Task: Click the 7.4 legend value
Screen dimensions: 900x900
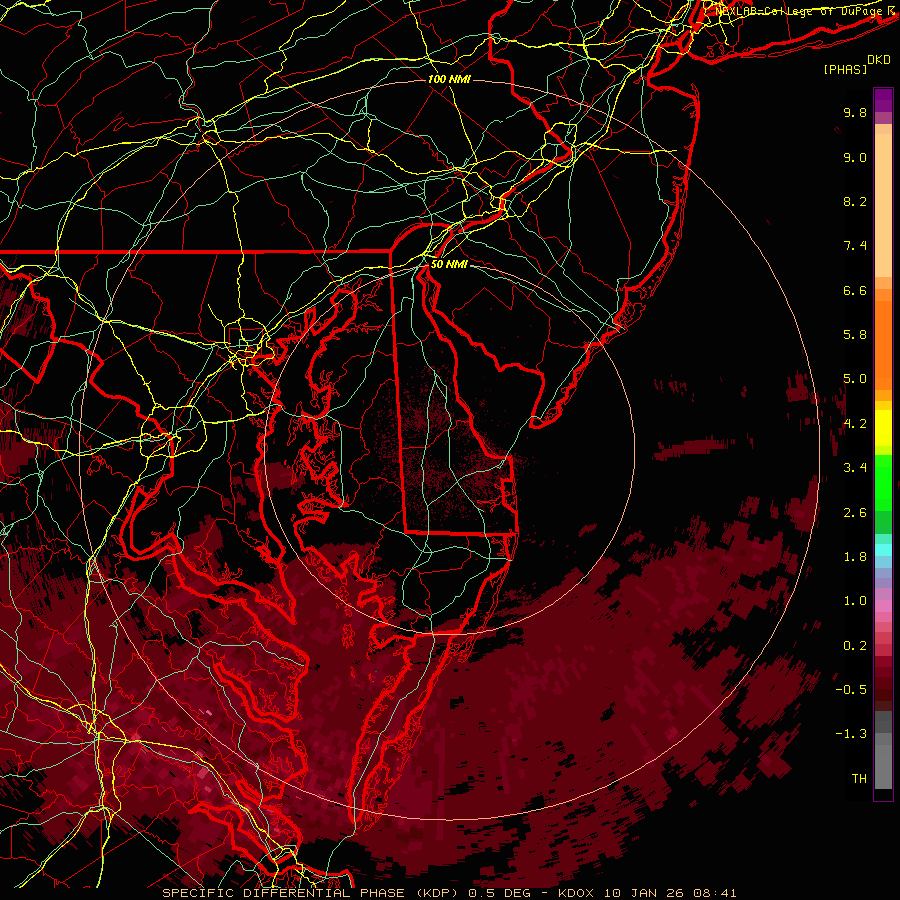Action: click(855, 246)
